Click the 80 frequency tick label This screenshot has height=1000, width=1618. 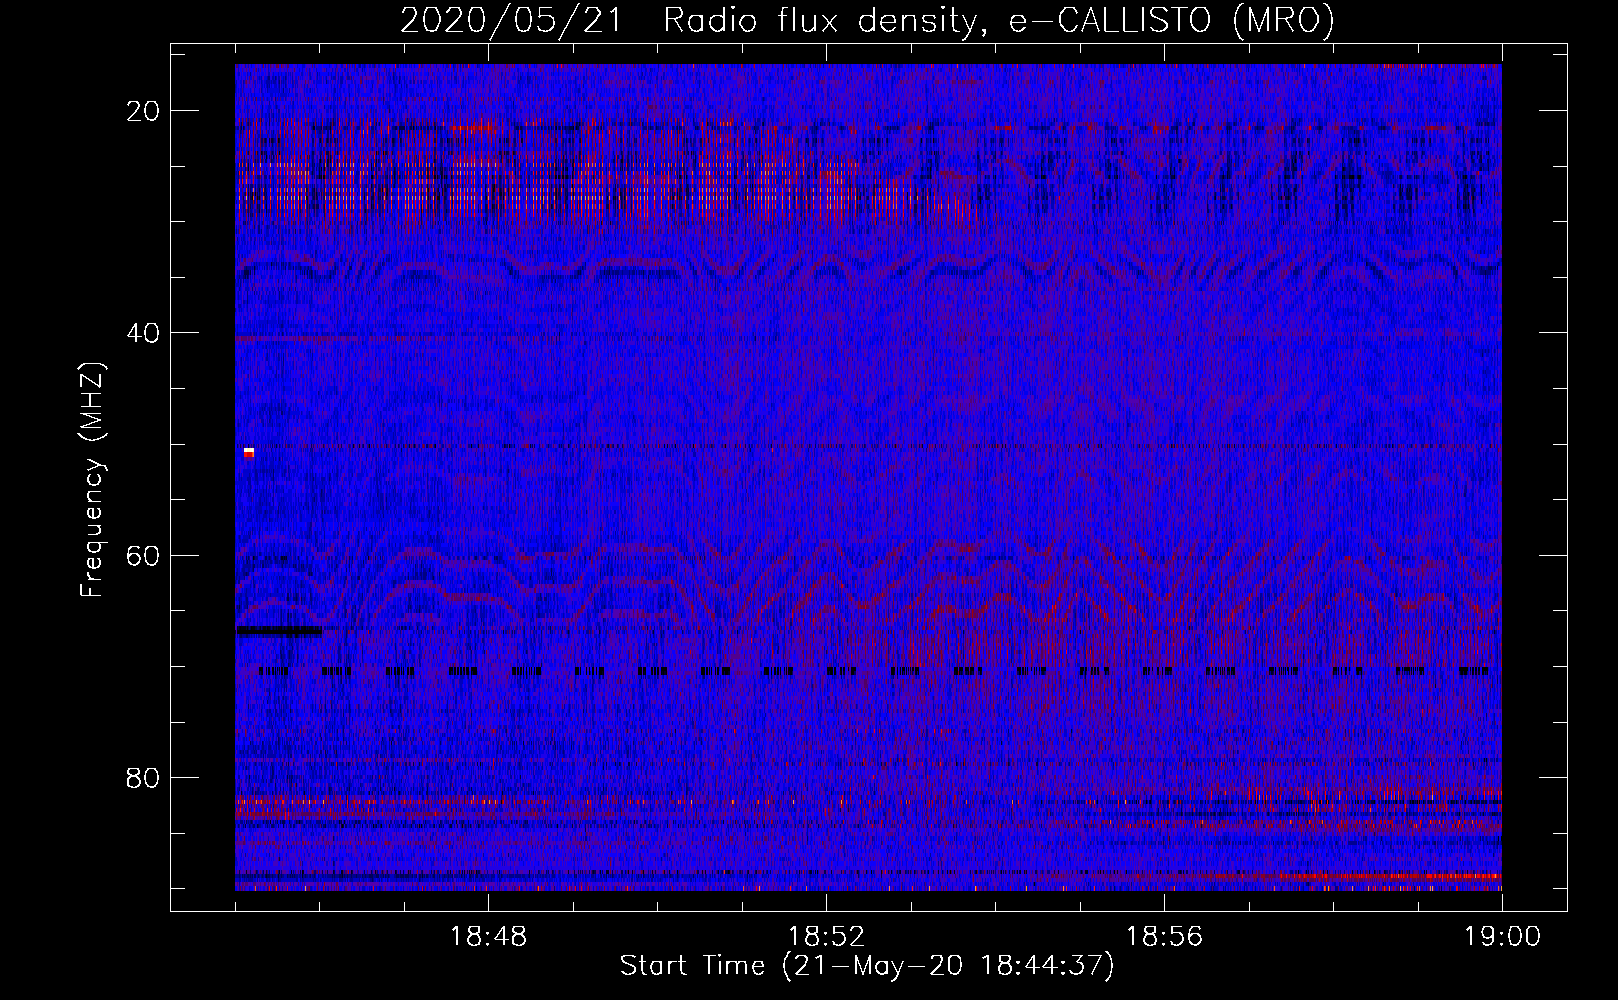pos(144,777)
